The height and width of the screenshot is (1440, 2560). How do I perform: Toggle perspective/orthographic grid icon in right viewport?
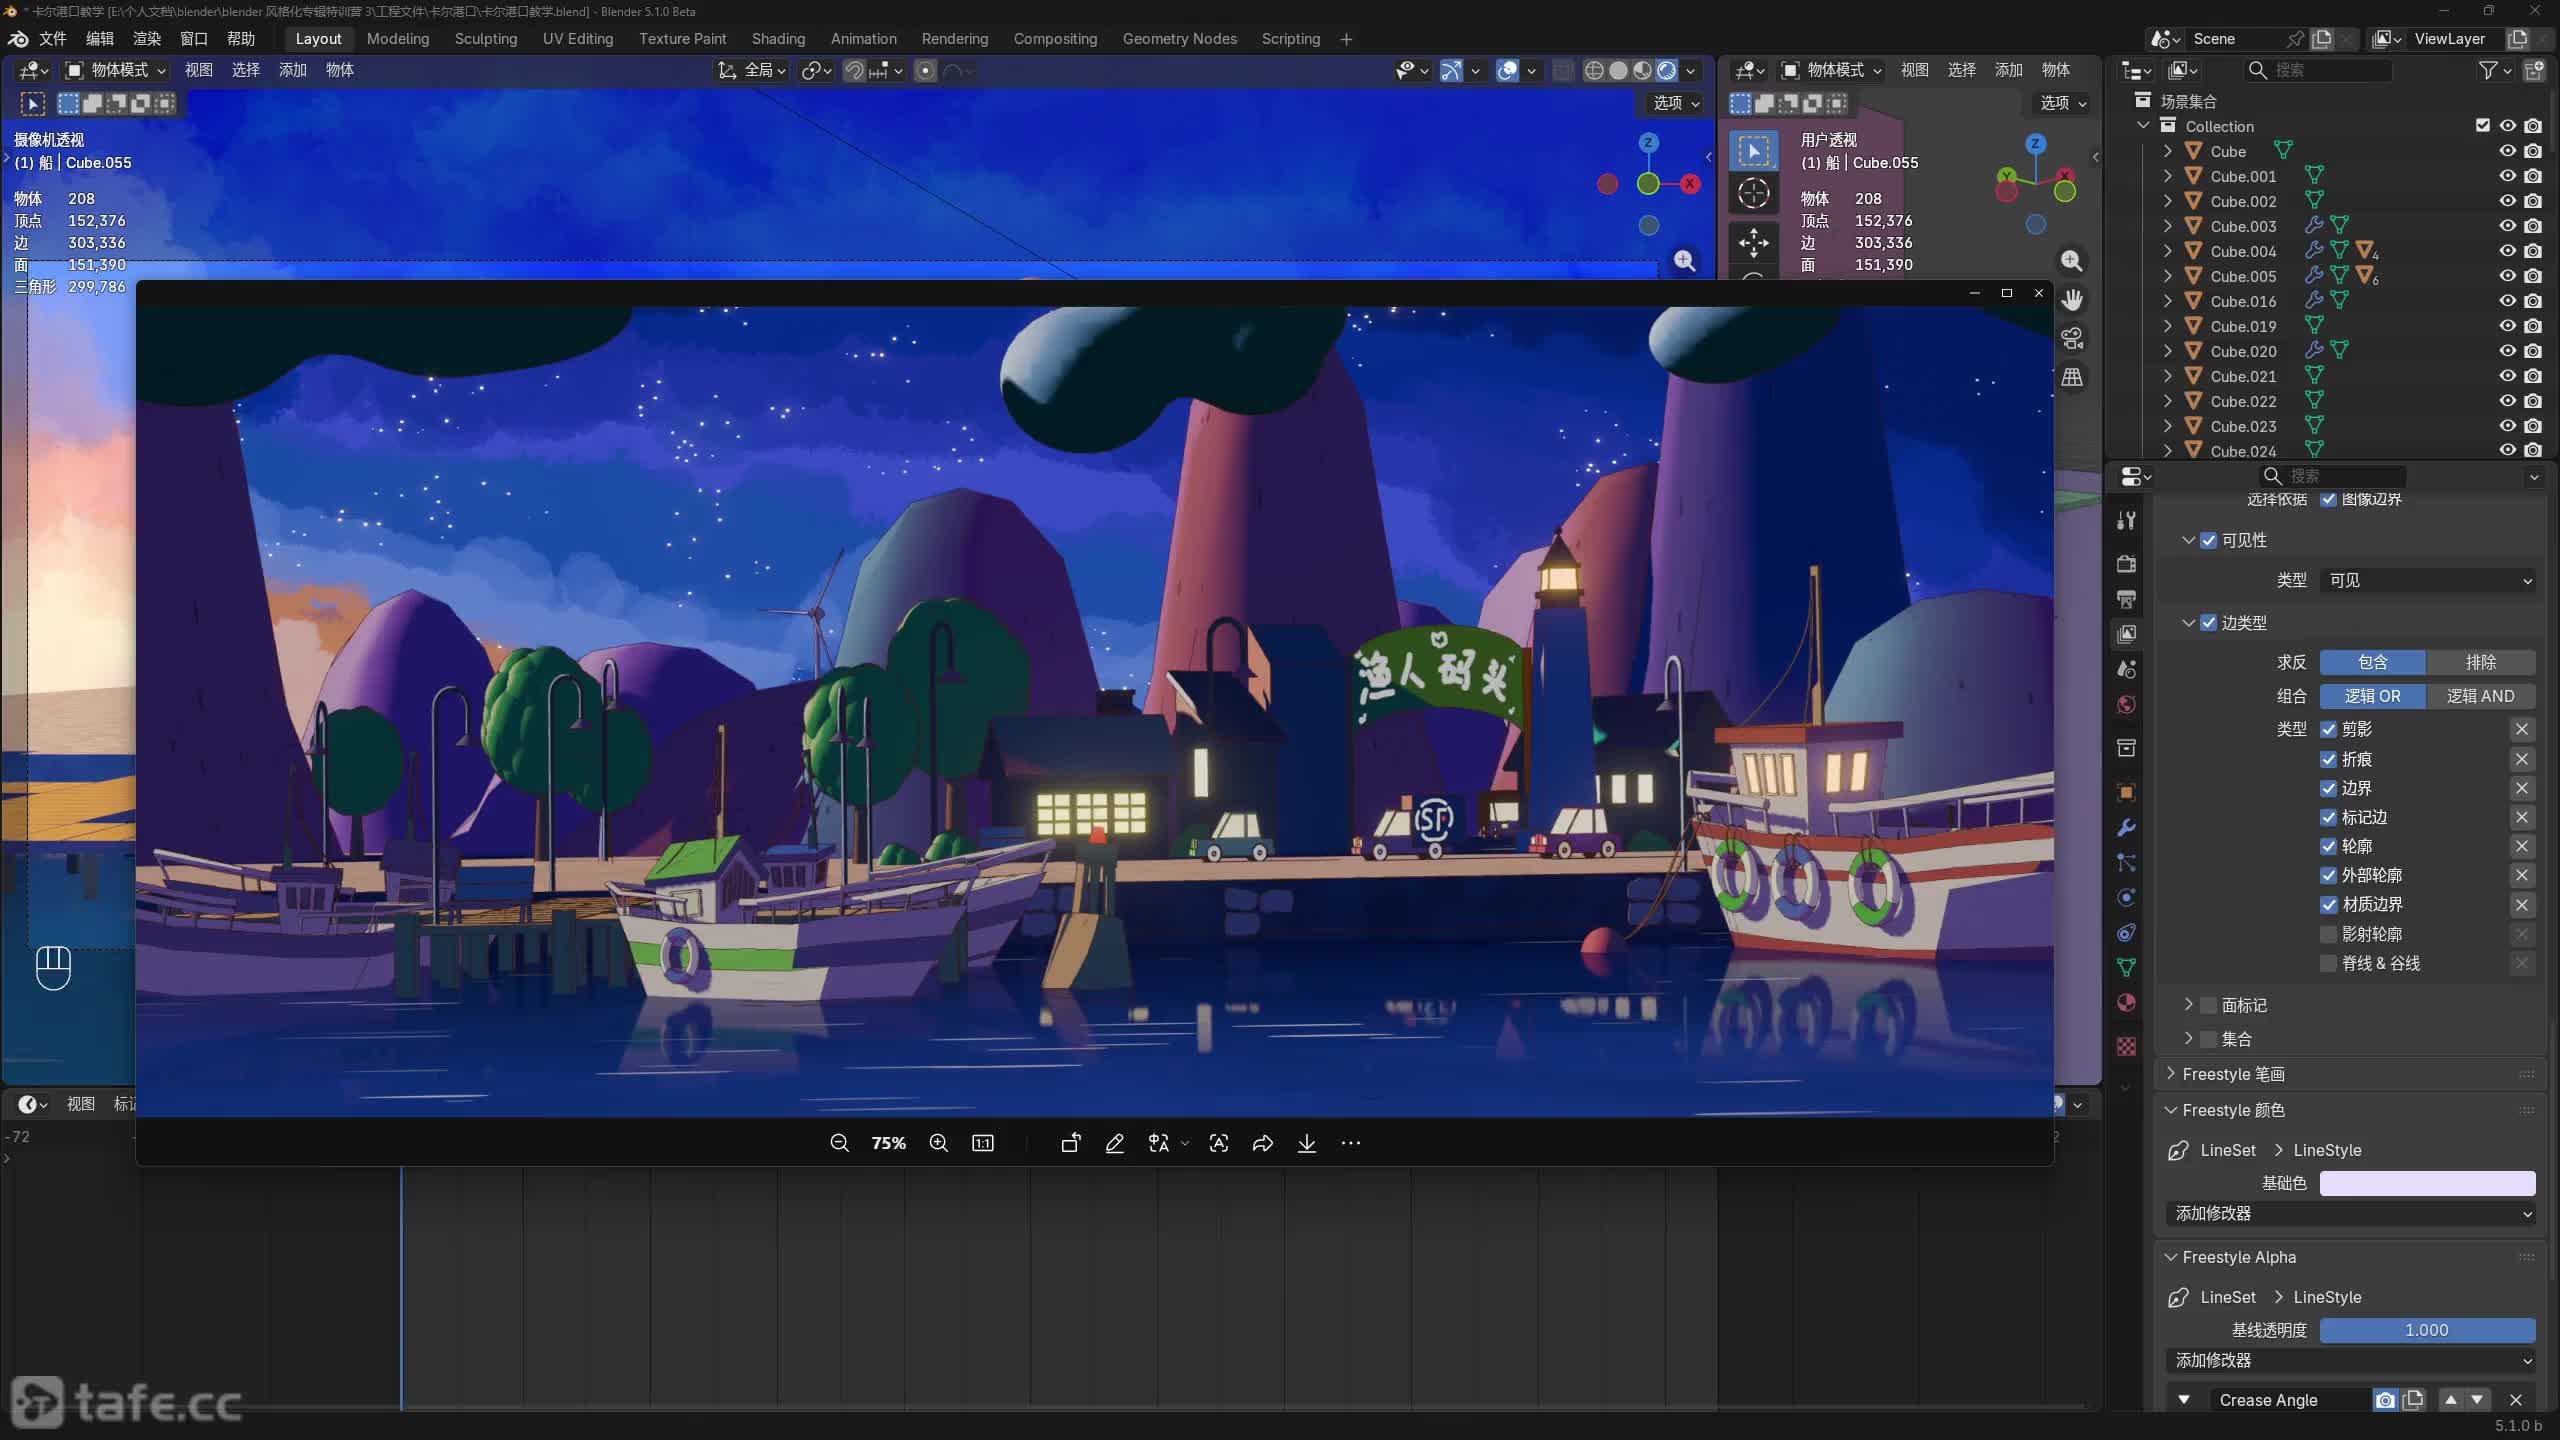(x=2072, y=378)
